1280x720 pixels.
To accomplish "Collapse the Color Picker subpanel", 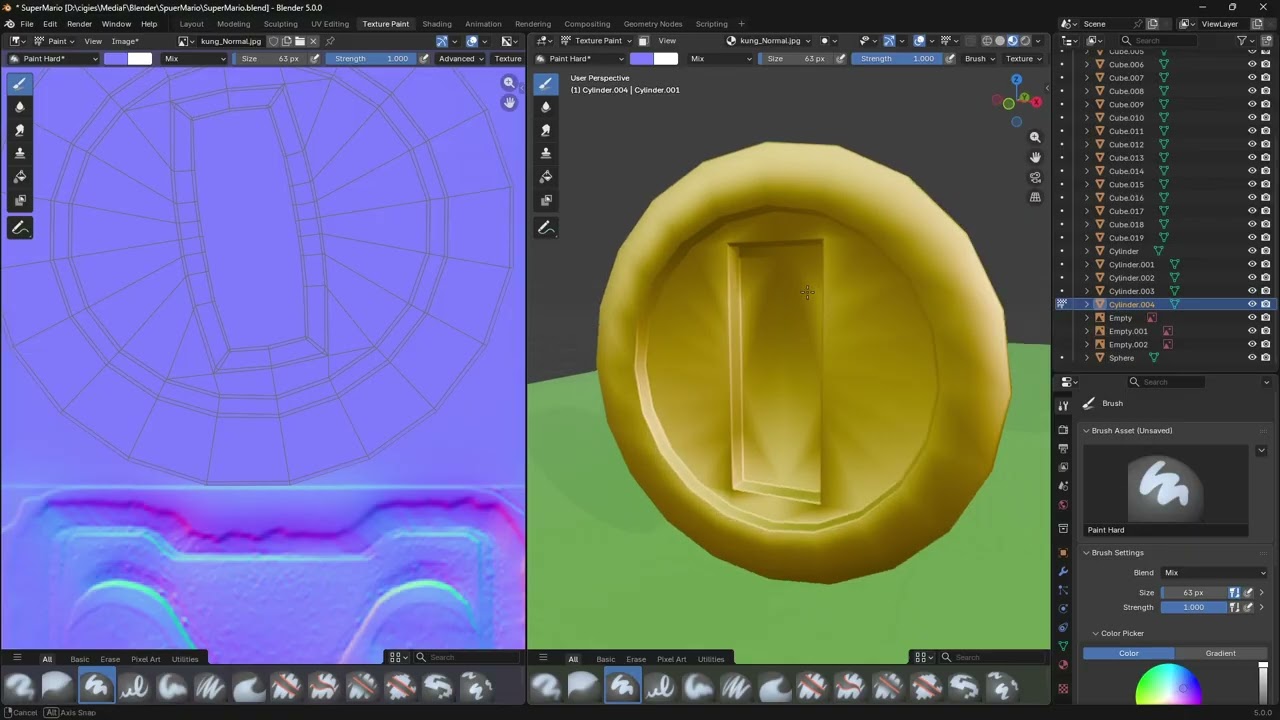I will pyautogui.click(x=1095, y=633).
